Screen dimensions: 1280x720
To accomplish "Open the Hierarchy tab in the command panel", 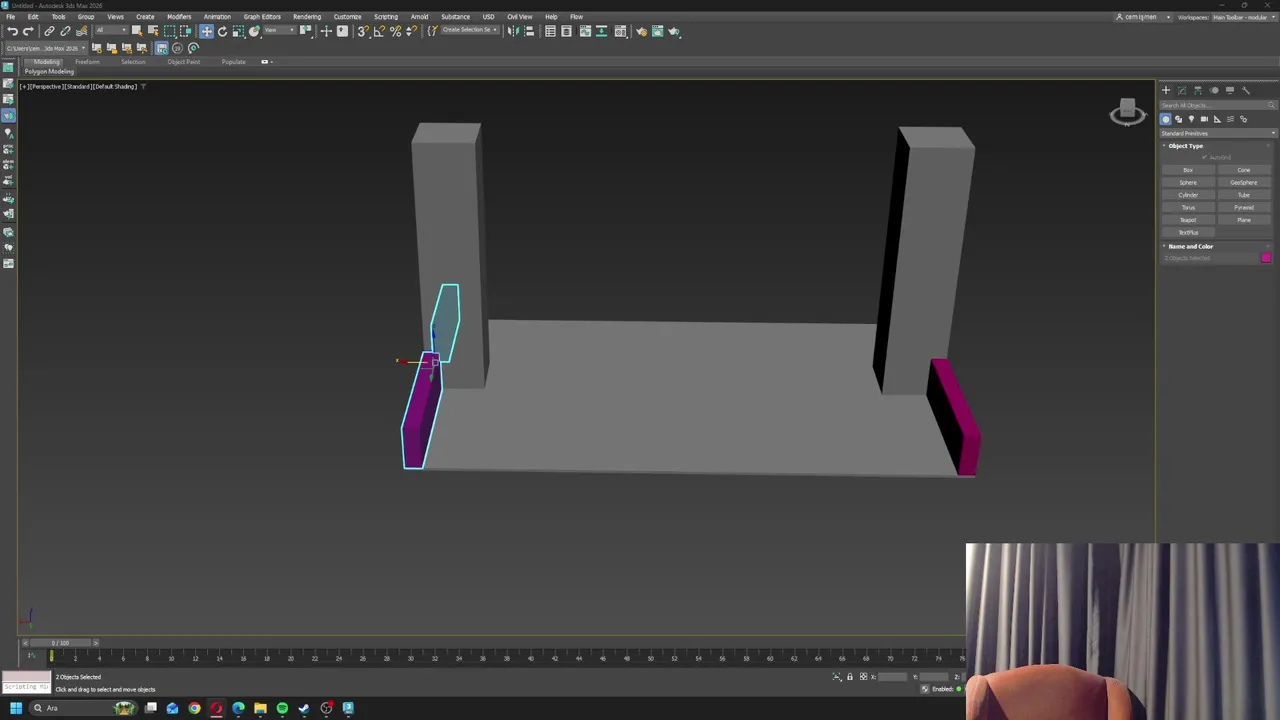I will [x=1197, y=90].
